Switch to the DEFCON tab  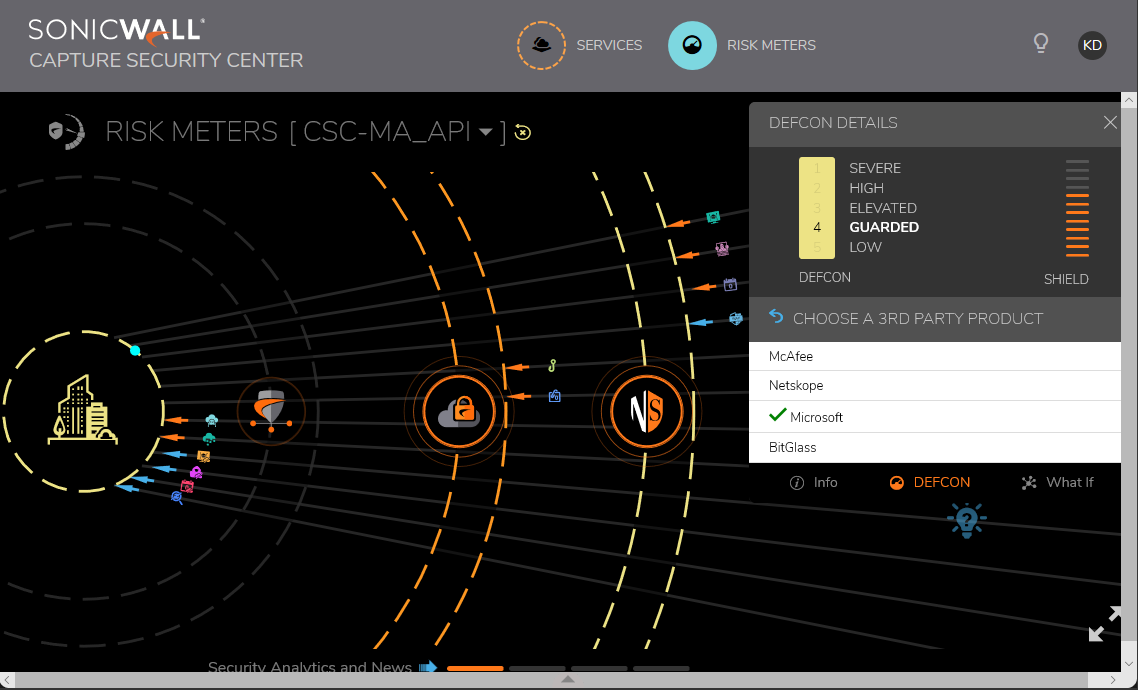930,482
